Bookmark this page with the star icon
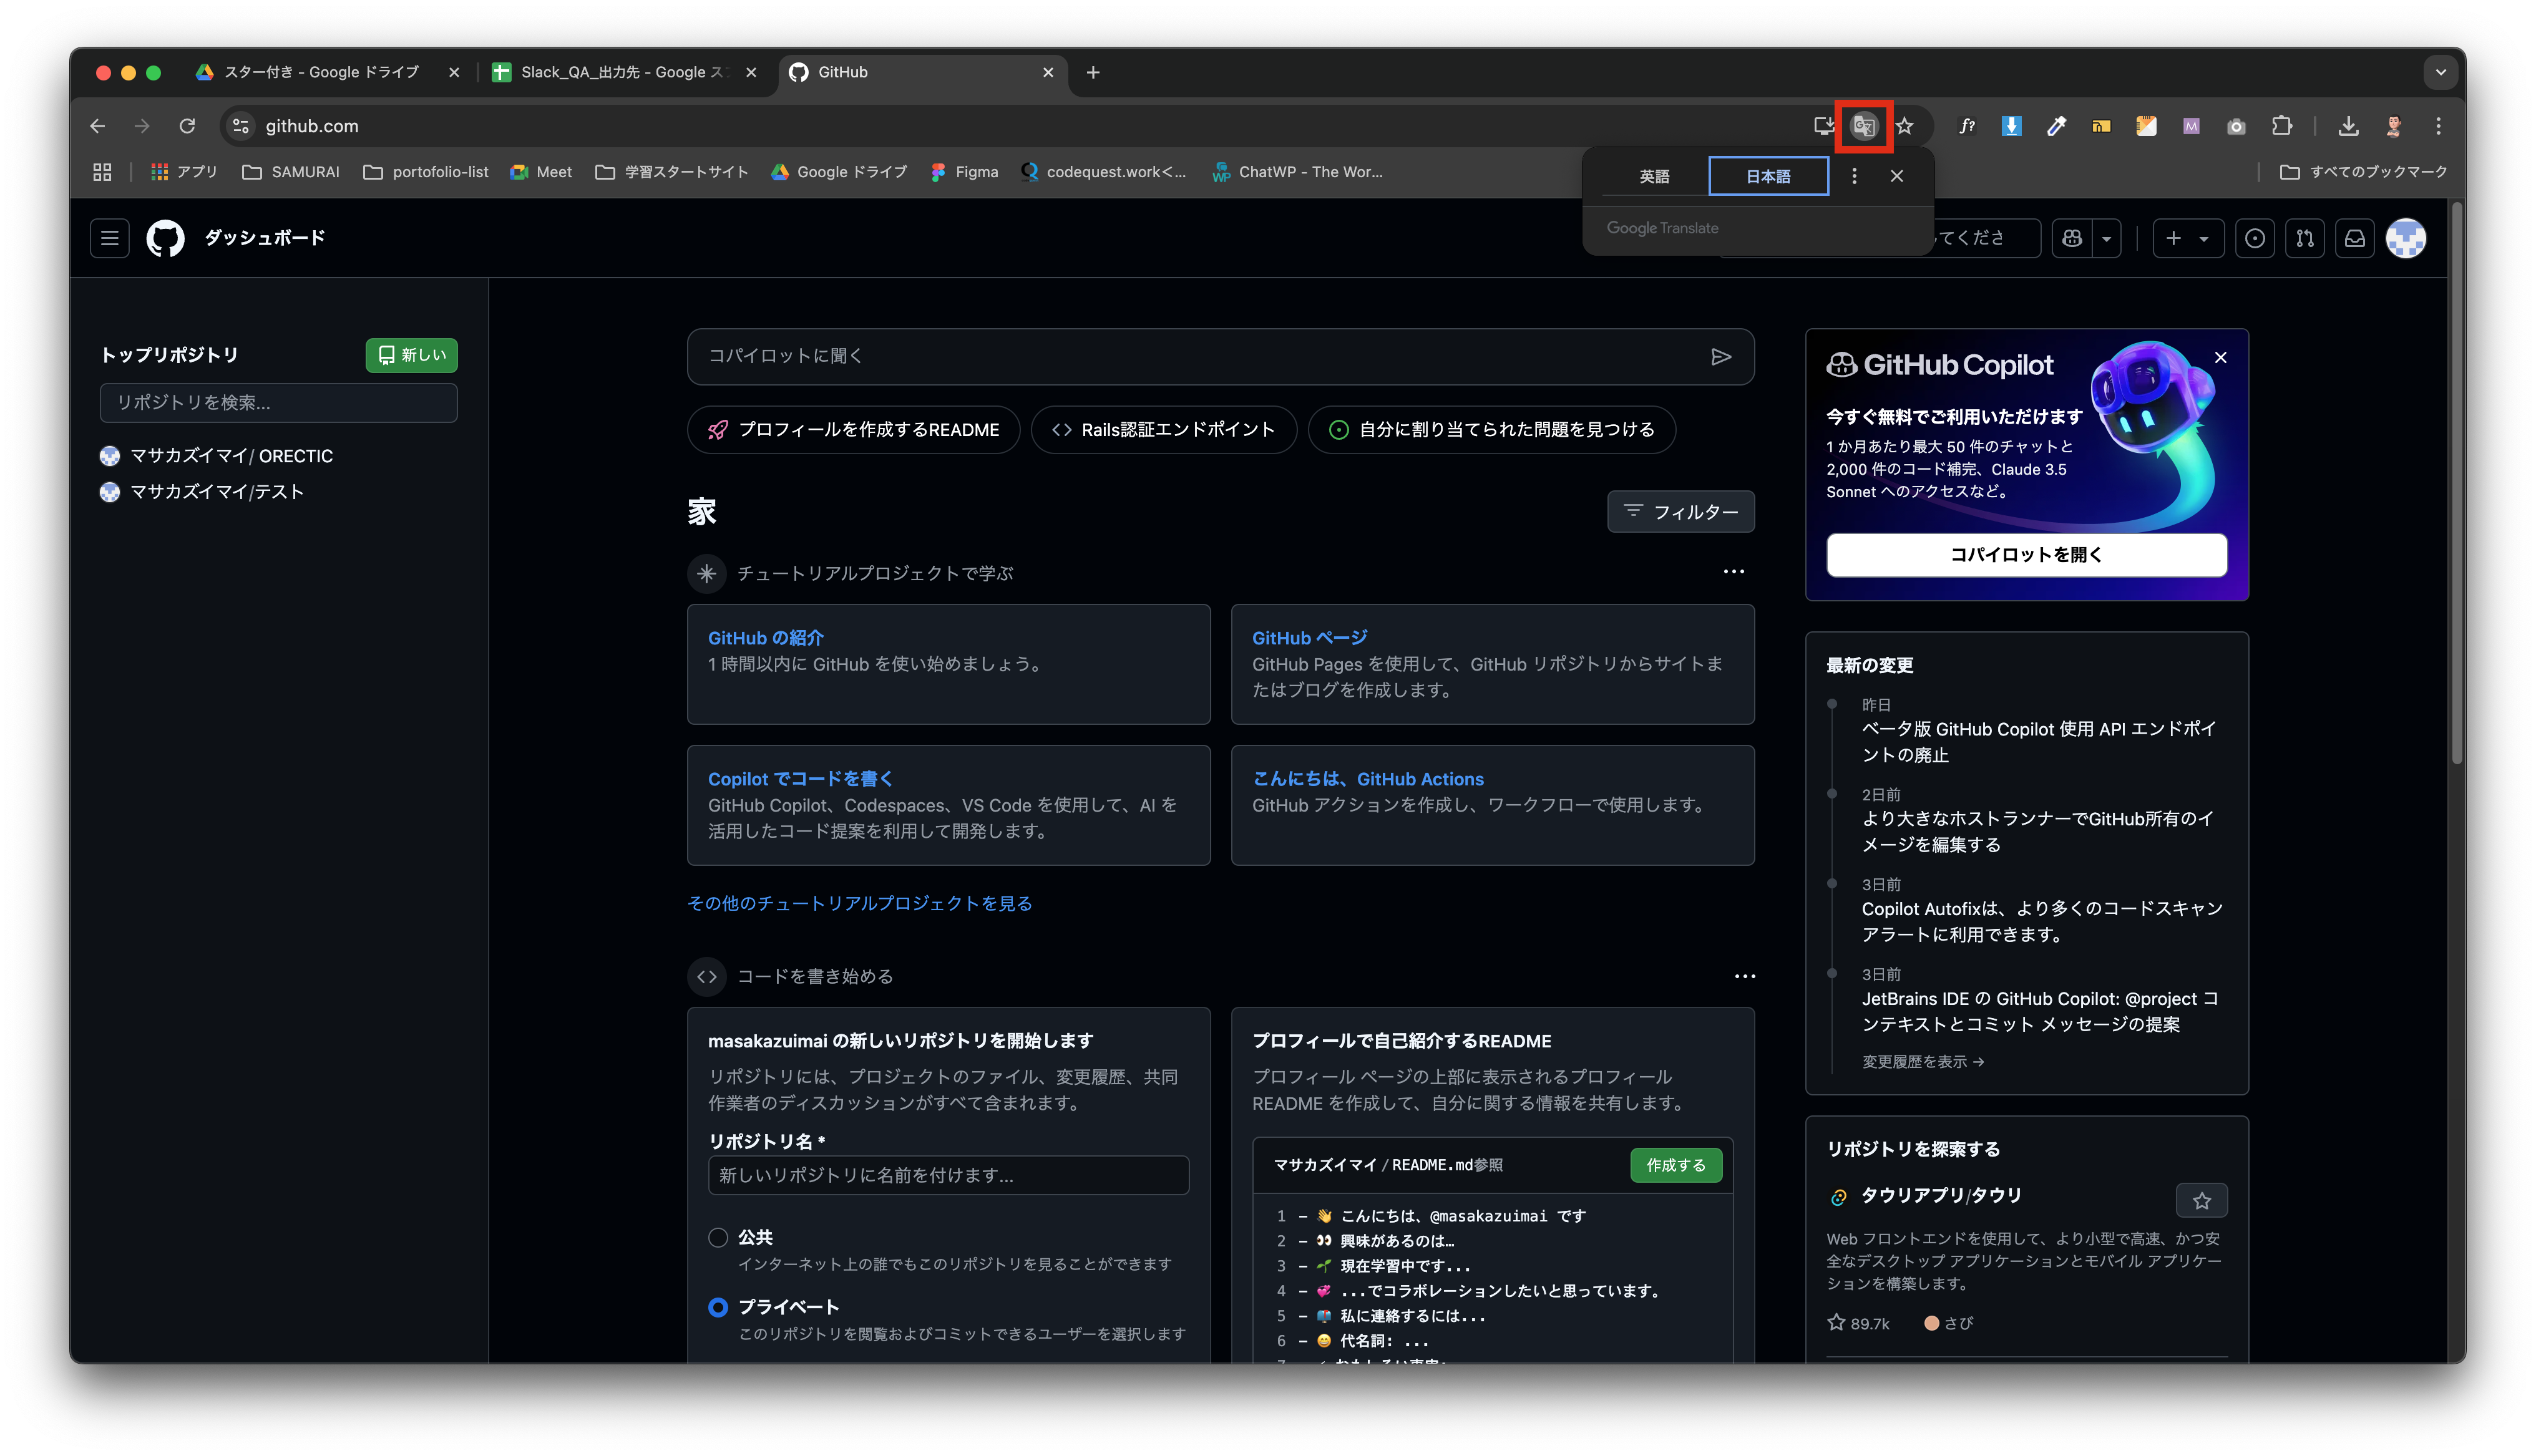2536x1456 pixels. coord(1905,126)
